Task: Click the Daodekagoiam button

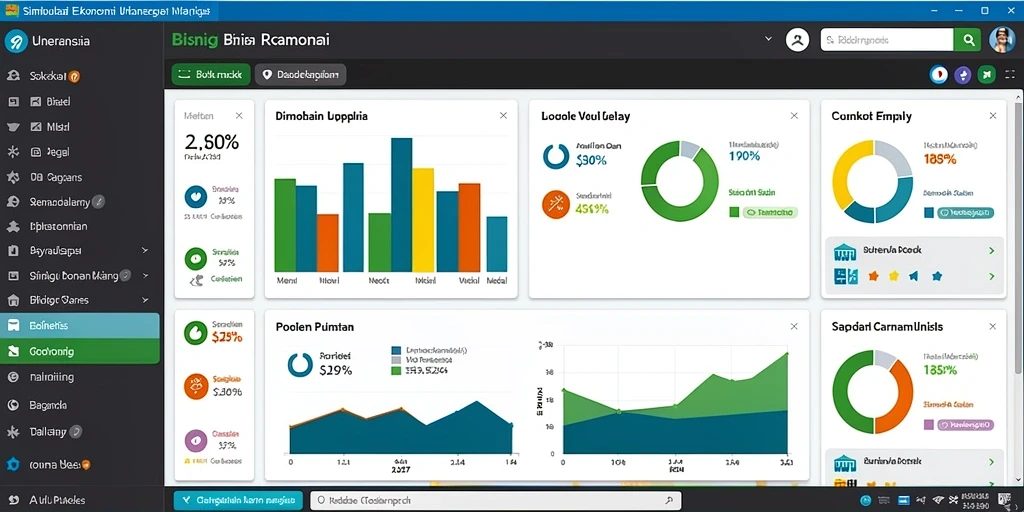Action: tap(300, 75)
